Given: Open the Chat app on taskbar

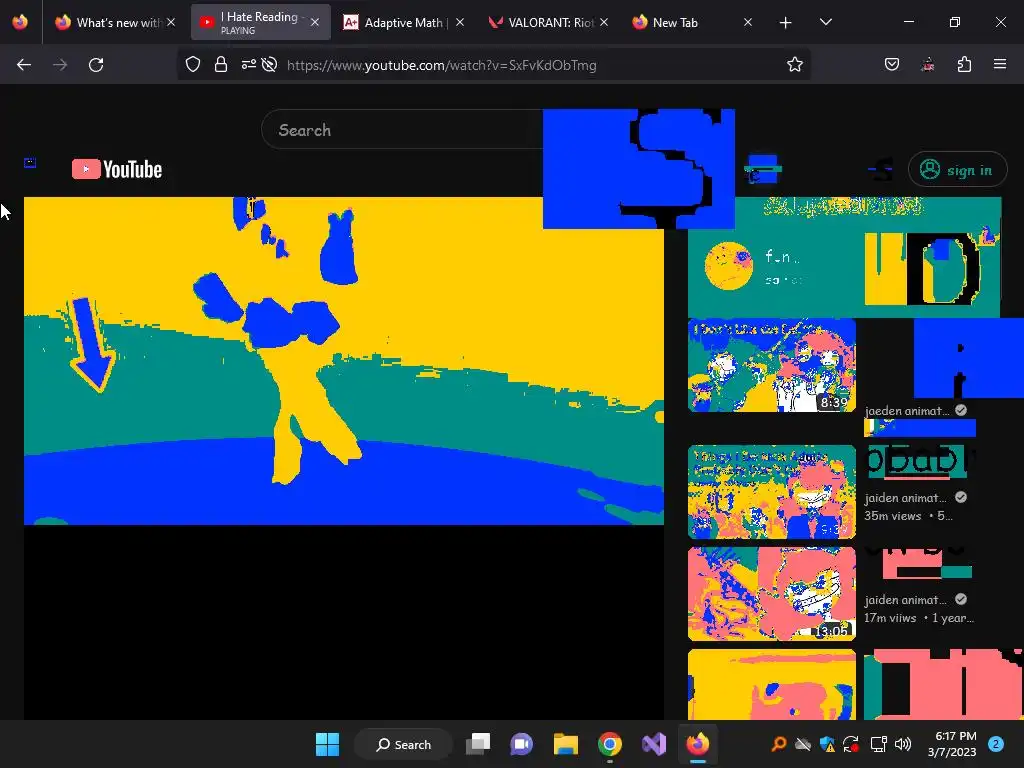Looking at the screenshot, I should (x=522, y=744).
